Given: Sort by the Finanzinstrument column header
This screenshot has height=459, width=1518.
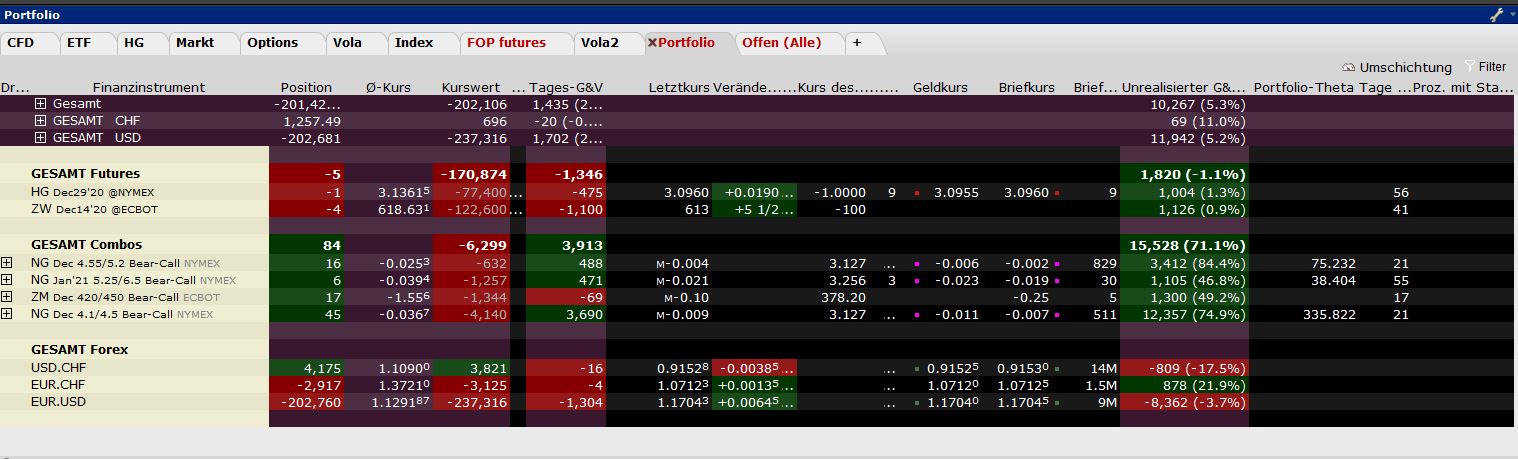Looking at the screenshot, I should pyautogui.click(x=149, y=87).
